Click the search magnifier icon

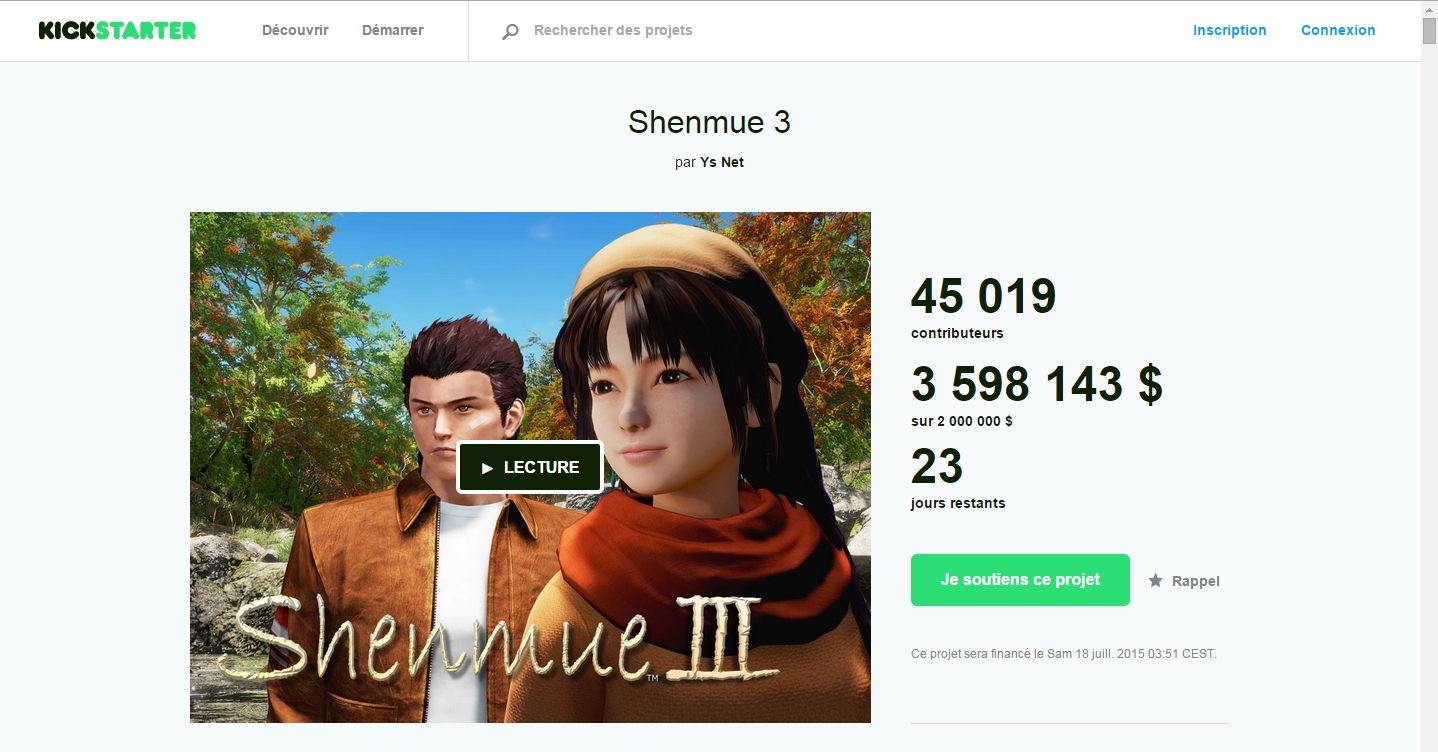pyautogui.click(x=510, y=31)
